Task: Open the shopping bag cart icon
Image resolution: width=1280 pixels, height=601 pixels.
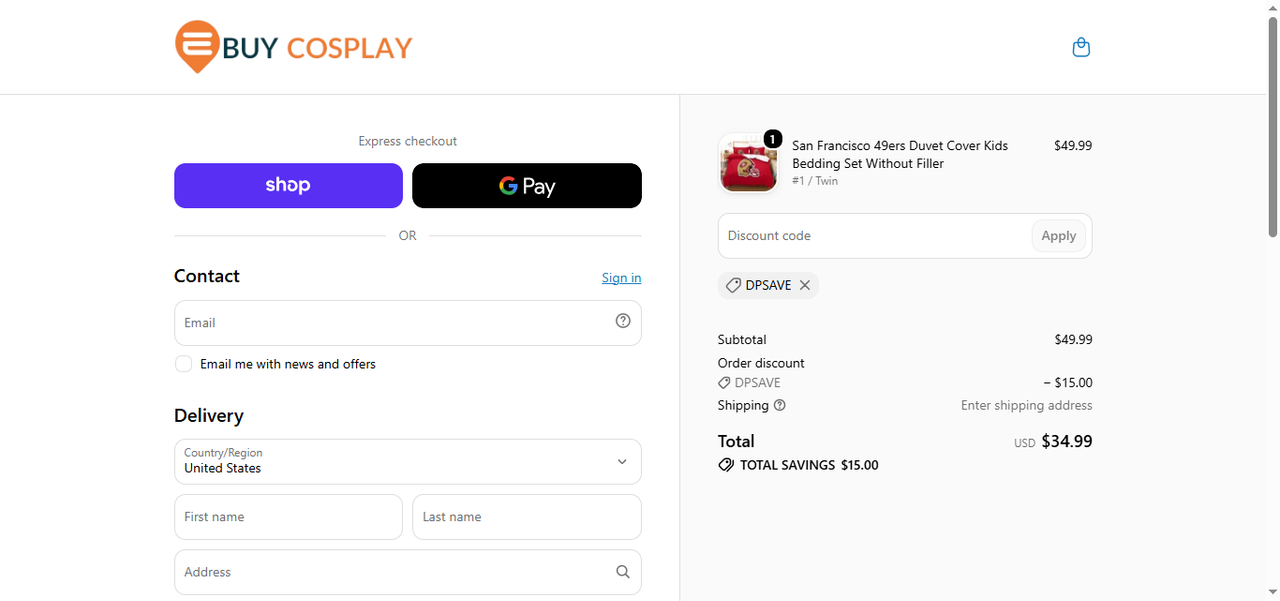Action: pyautogui.click(x=1081, y=47)
